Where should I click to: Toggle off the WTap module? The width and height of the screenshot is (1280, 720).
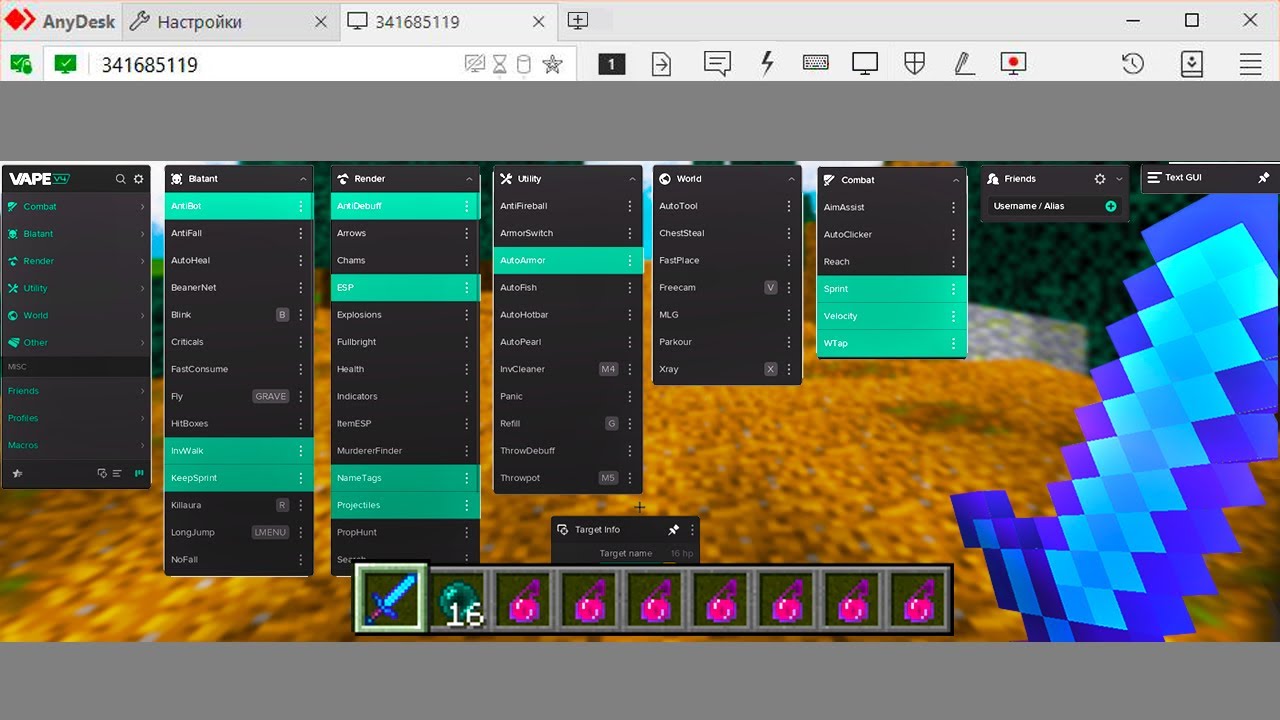pyautogui.click(x=892, y=343)
